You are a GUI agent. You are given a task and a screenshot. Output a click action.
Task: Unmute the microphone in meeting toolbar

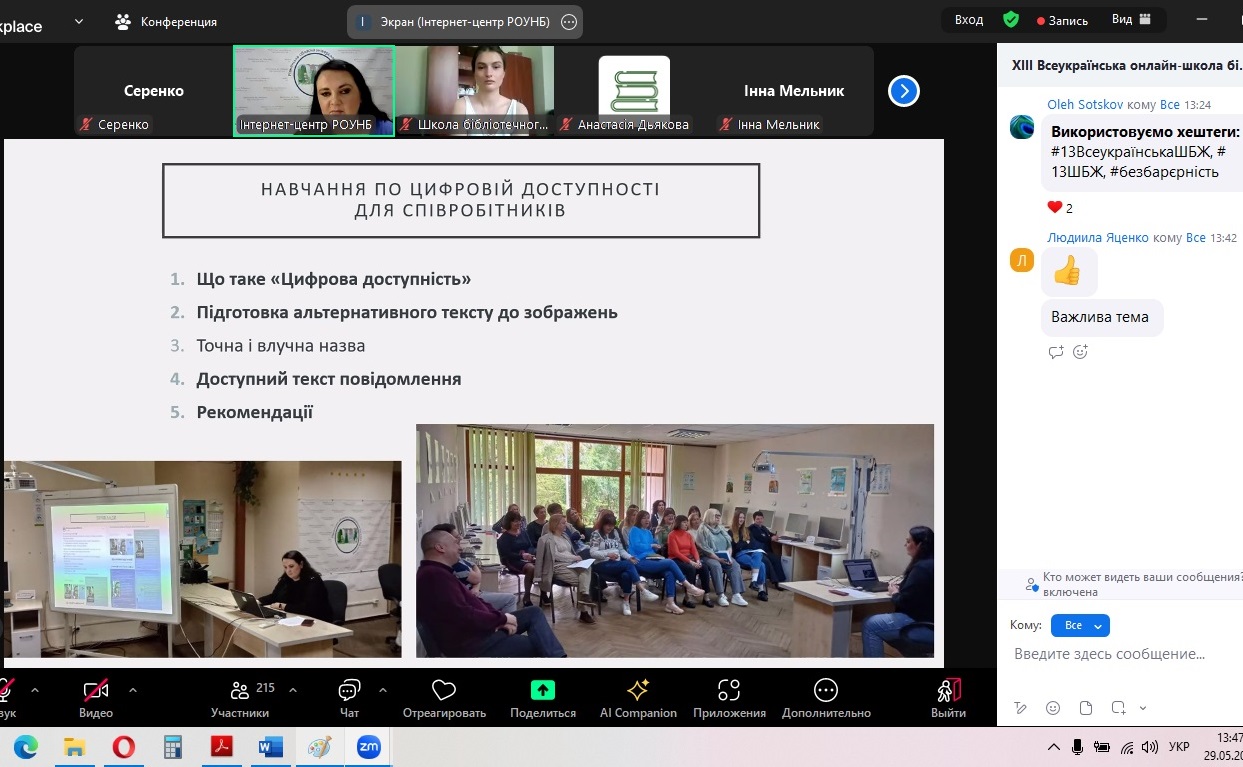tap(5, 690)
